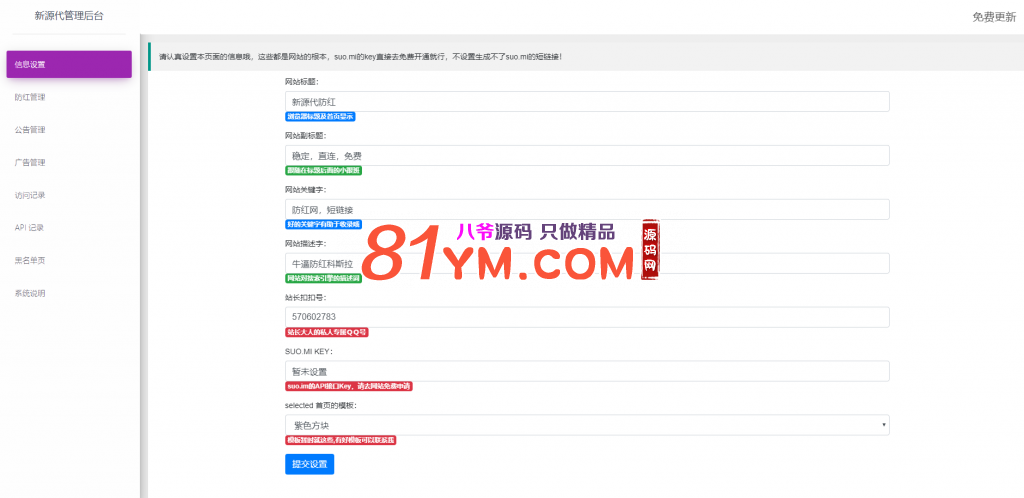Click the red badge under the template dropdown

(341, 440)
